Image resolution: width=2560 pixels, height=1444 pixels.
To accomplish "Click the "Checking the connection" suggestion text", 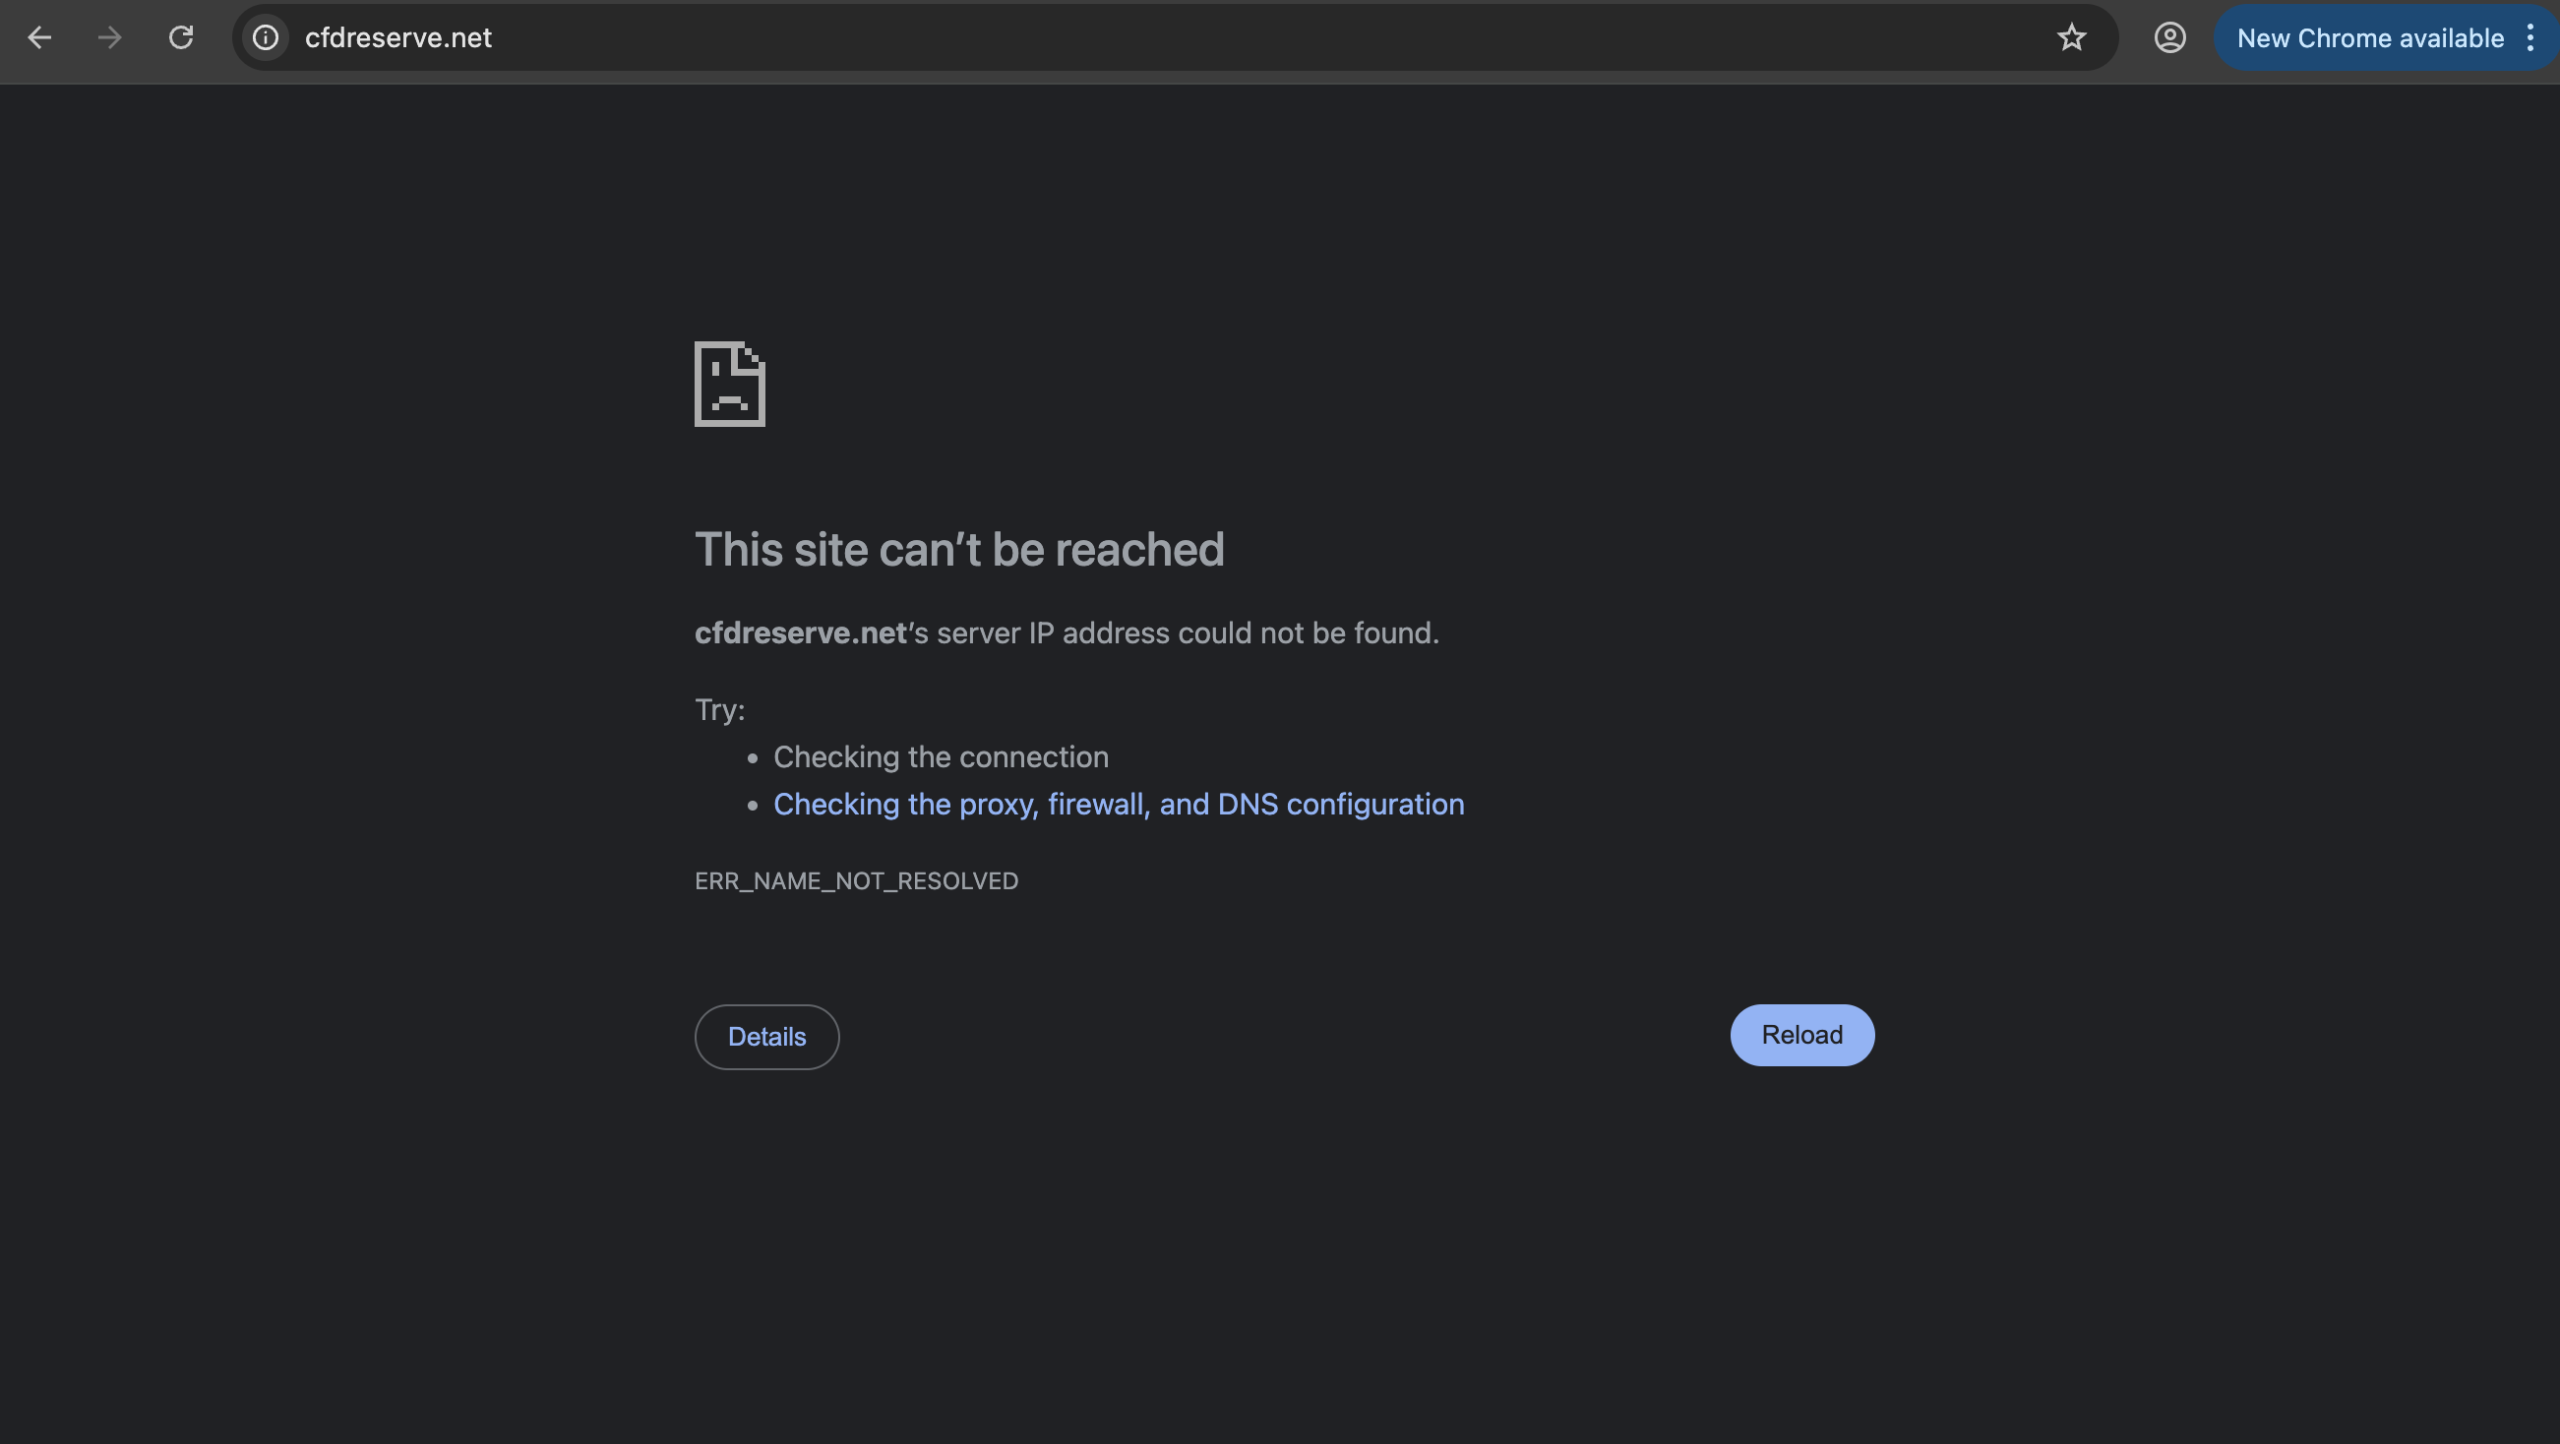I will coord(940,757).
